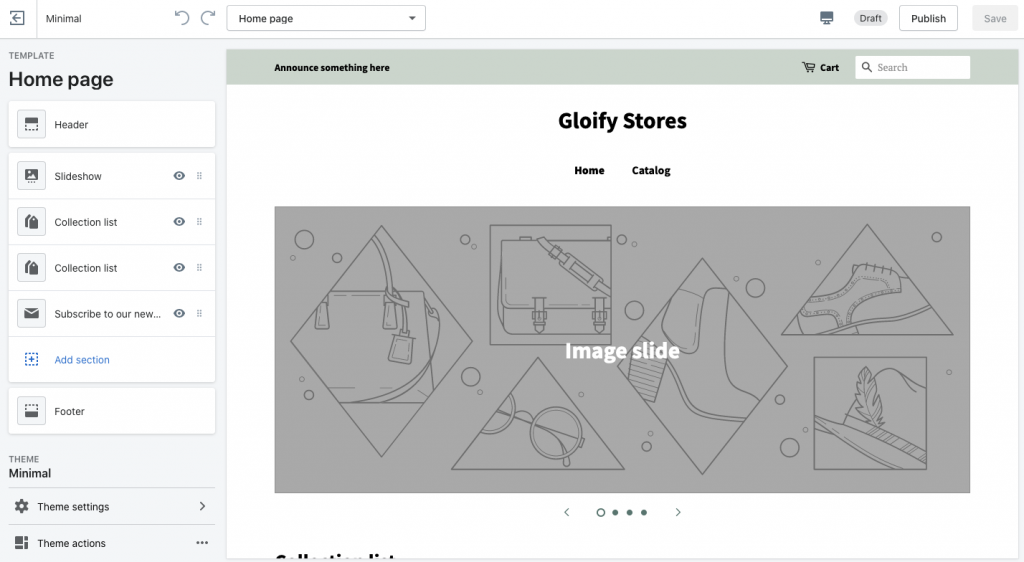Add section to the home page

[82, 360]
